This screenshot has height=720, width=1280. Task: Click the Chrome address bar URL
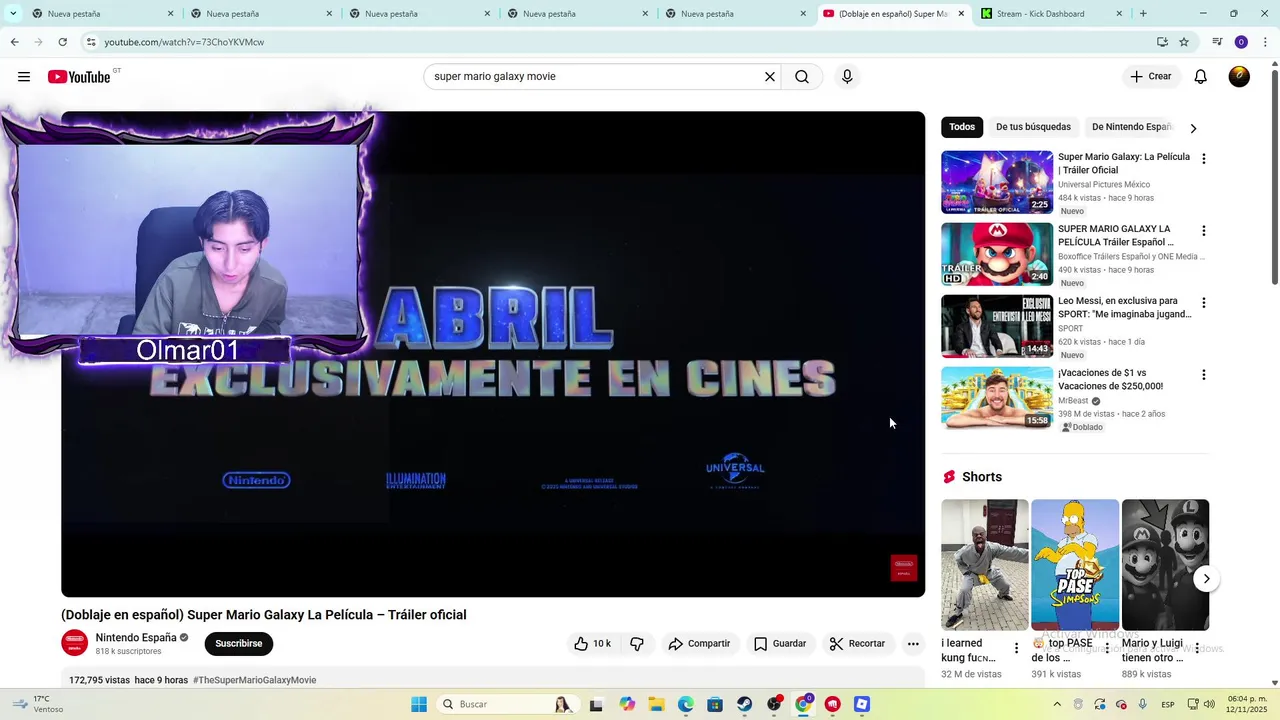pos(184,42)
